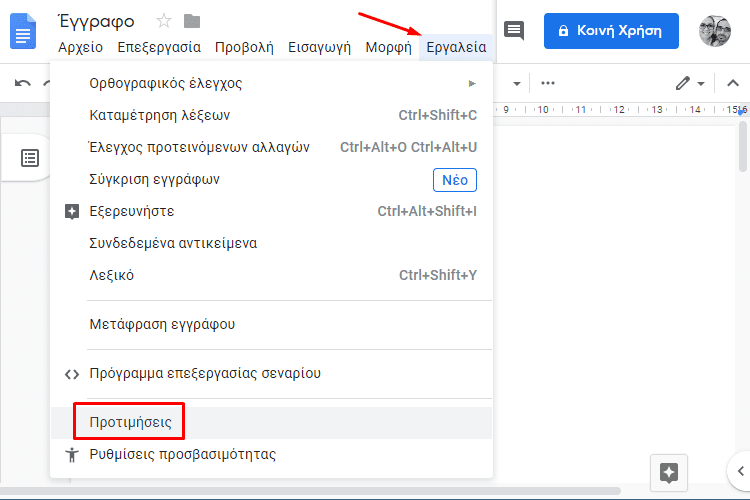
Task: Hide the menus with the up chevron
Action: click(x=733, y=83)
